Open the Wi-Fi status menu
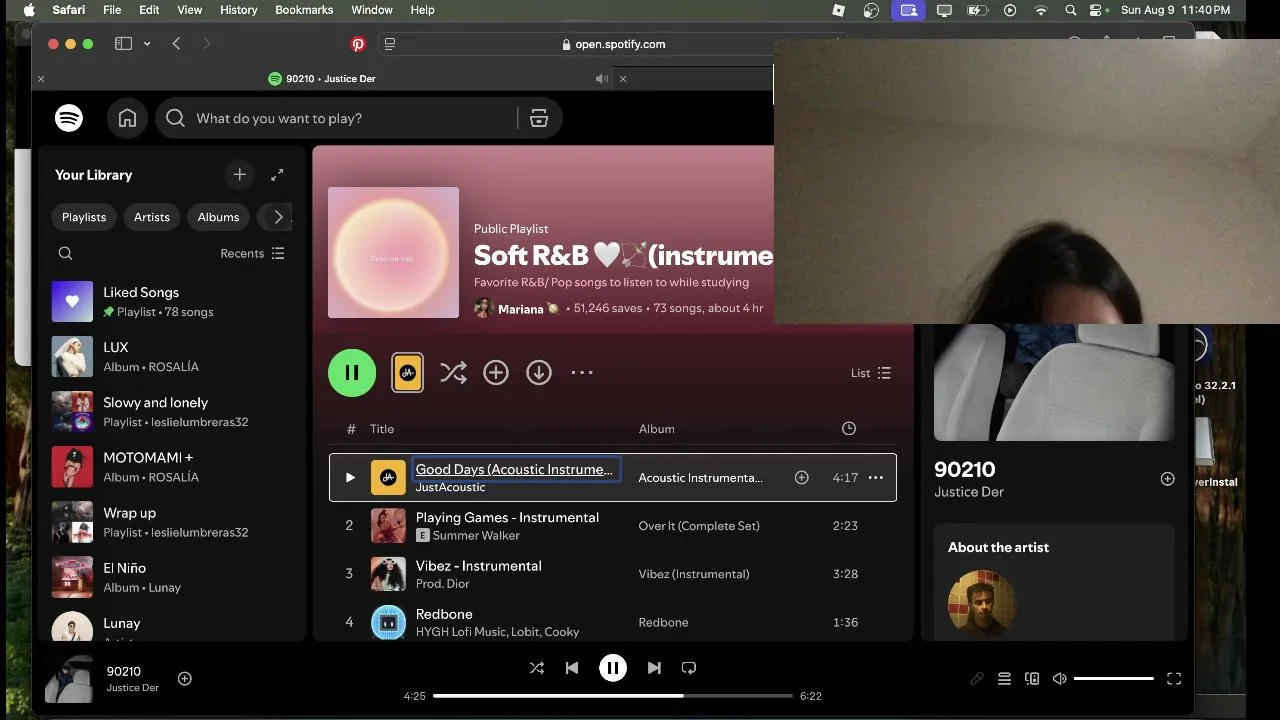 tap(1041, 10)
